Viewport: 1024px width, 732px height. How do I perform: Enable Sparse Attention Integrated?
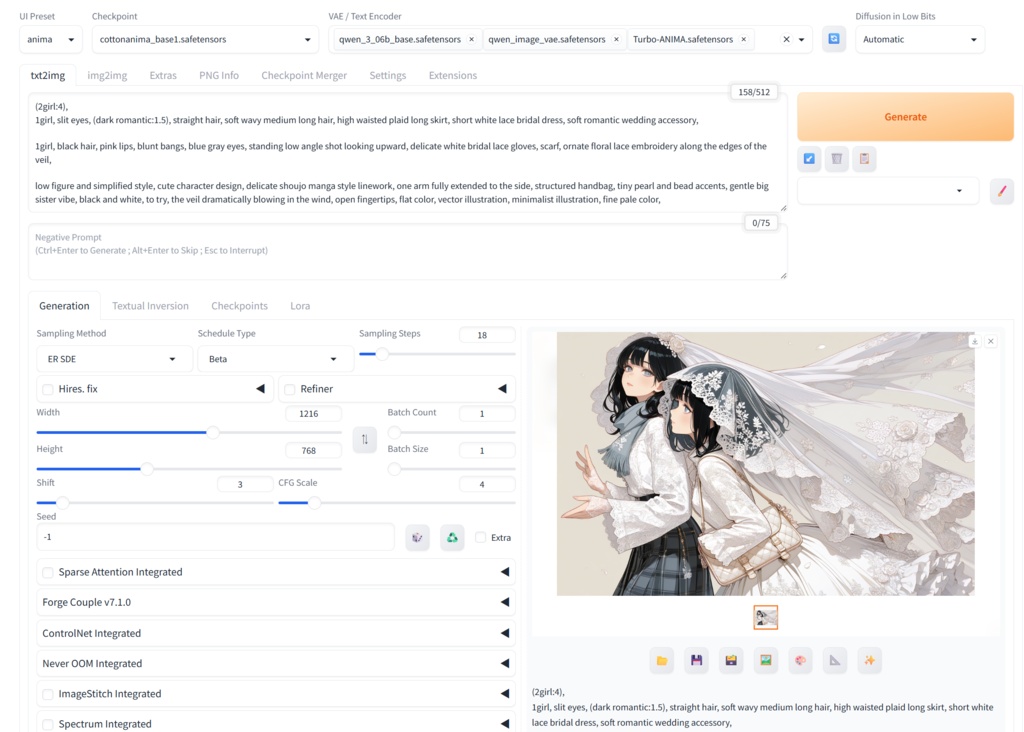coord(48,573)
